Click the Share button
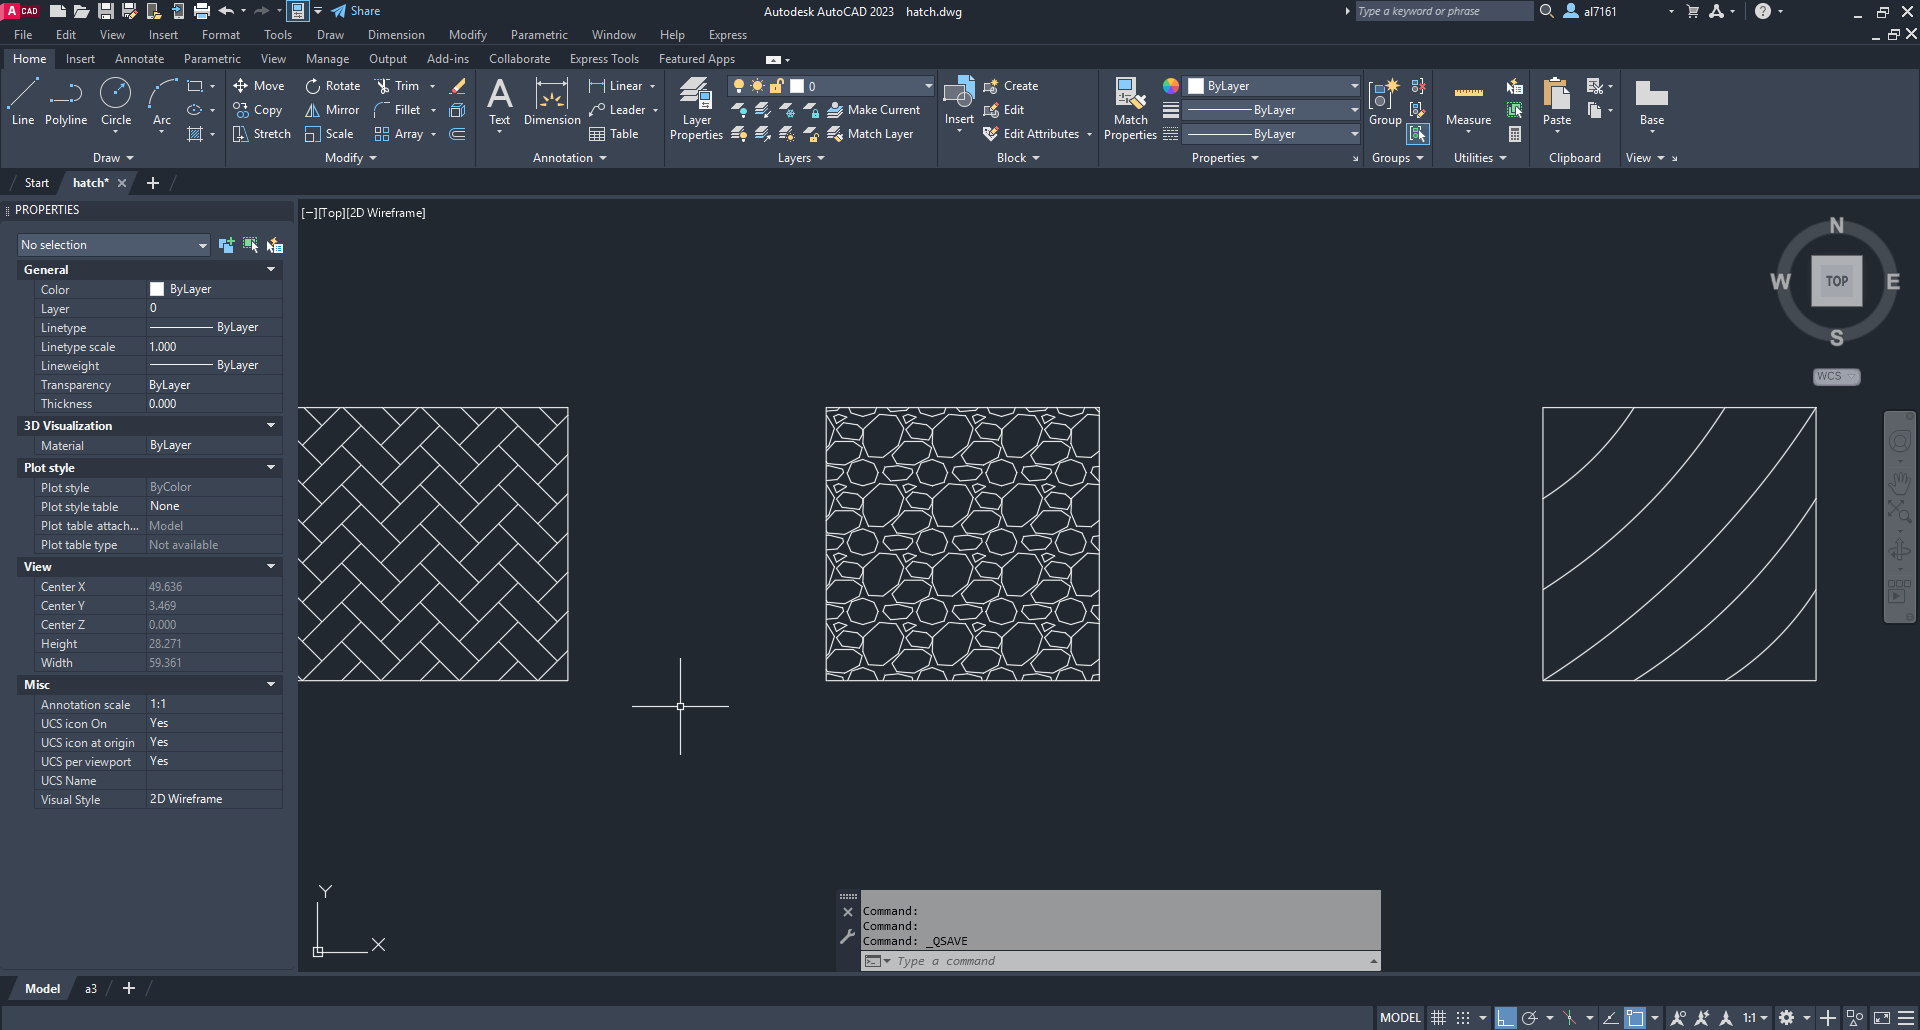 pos(356,11)
